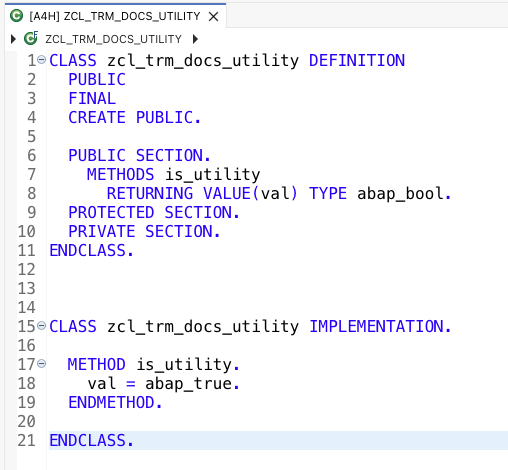Image resolution: width=508 pixels, height=470 pixels.
Task: Collapse the class implementation fold at line 15
Action: coord(42,326)
